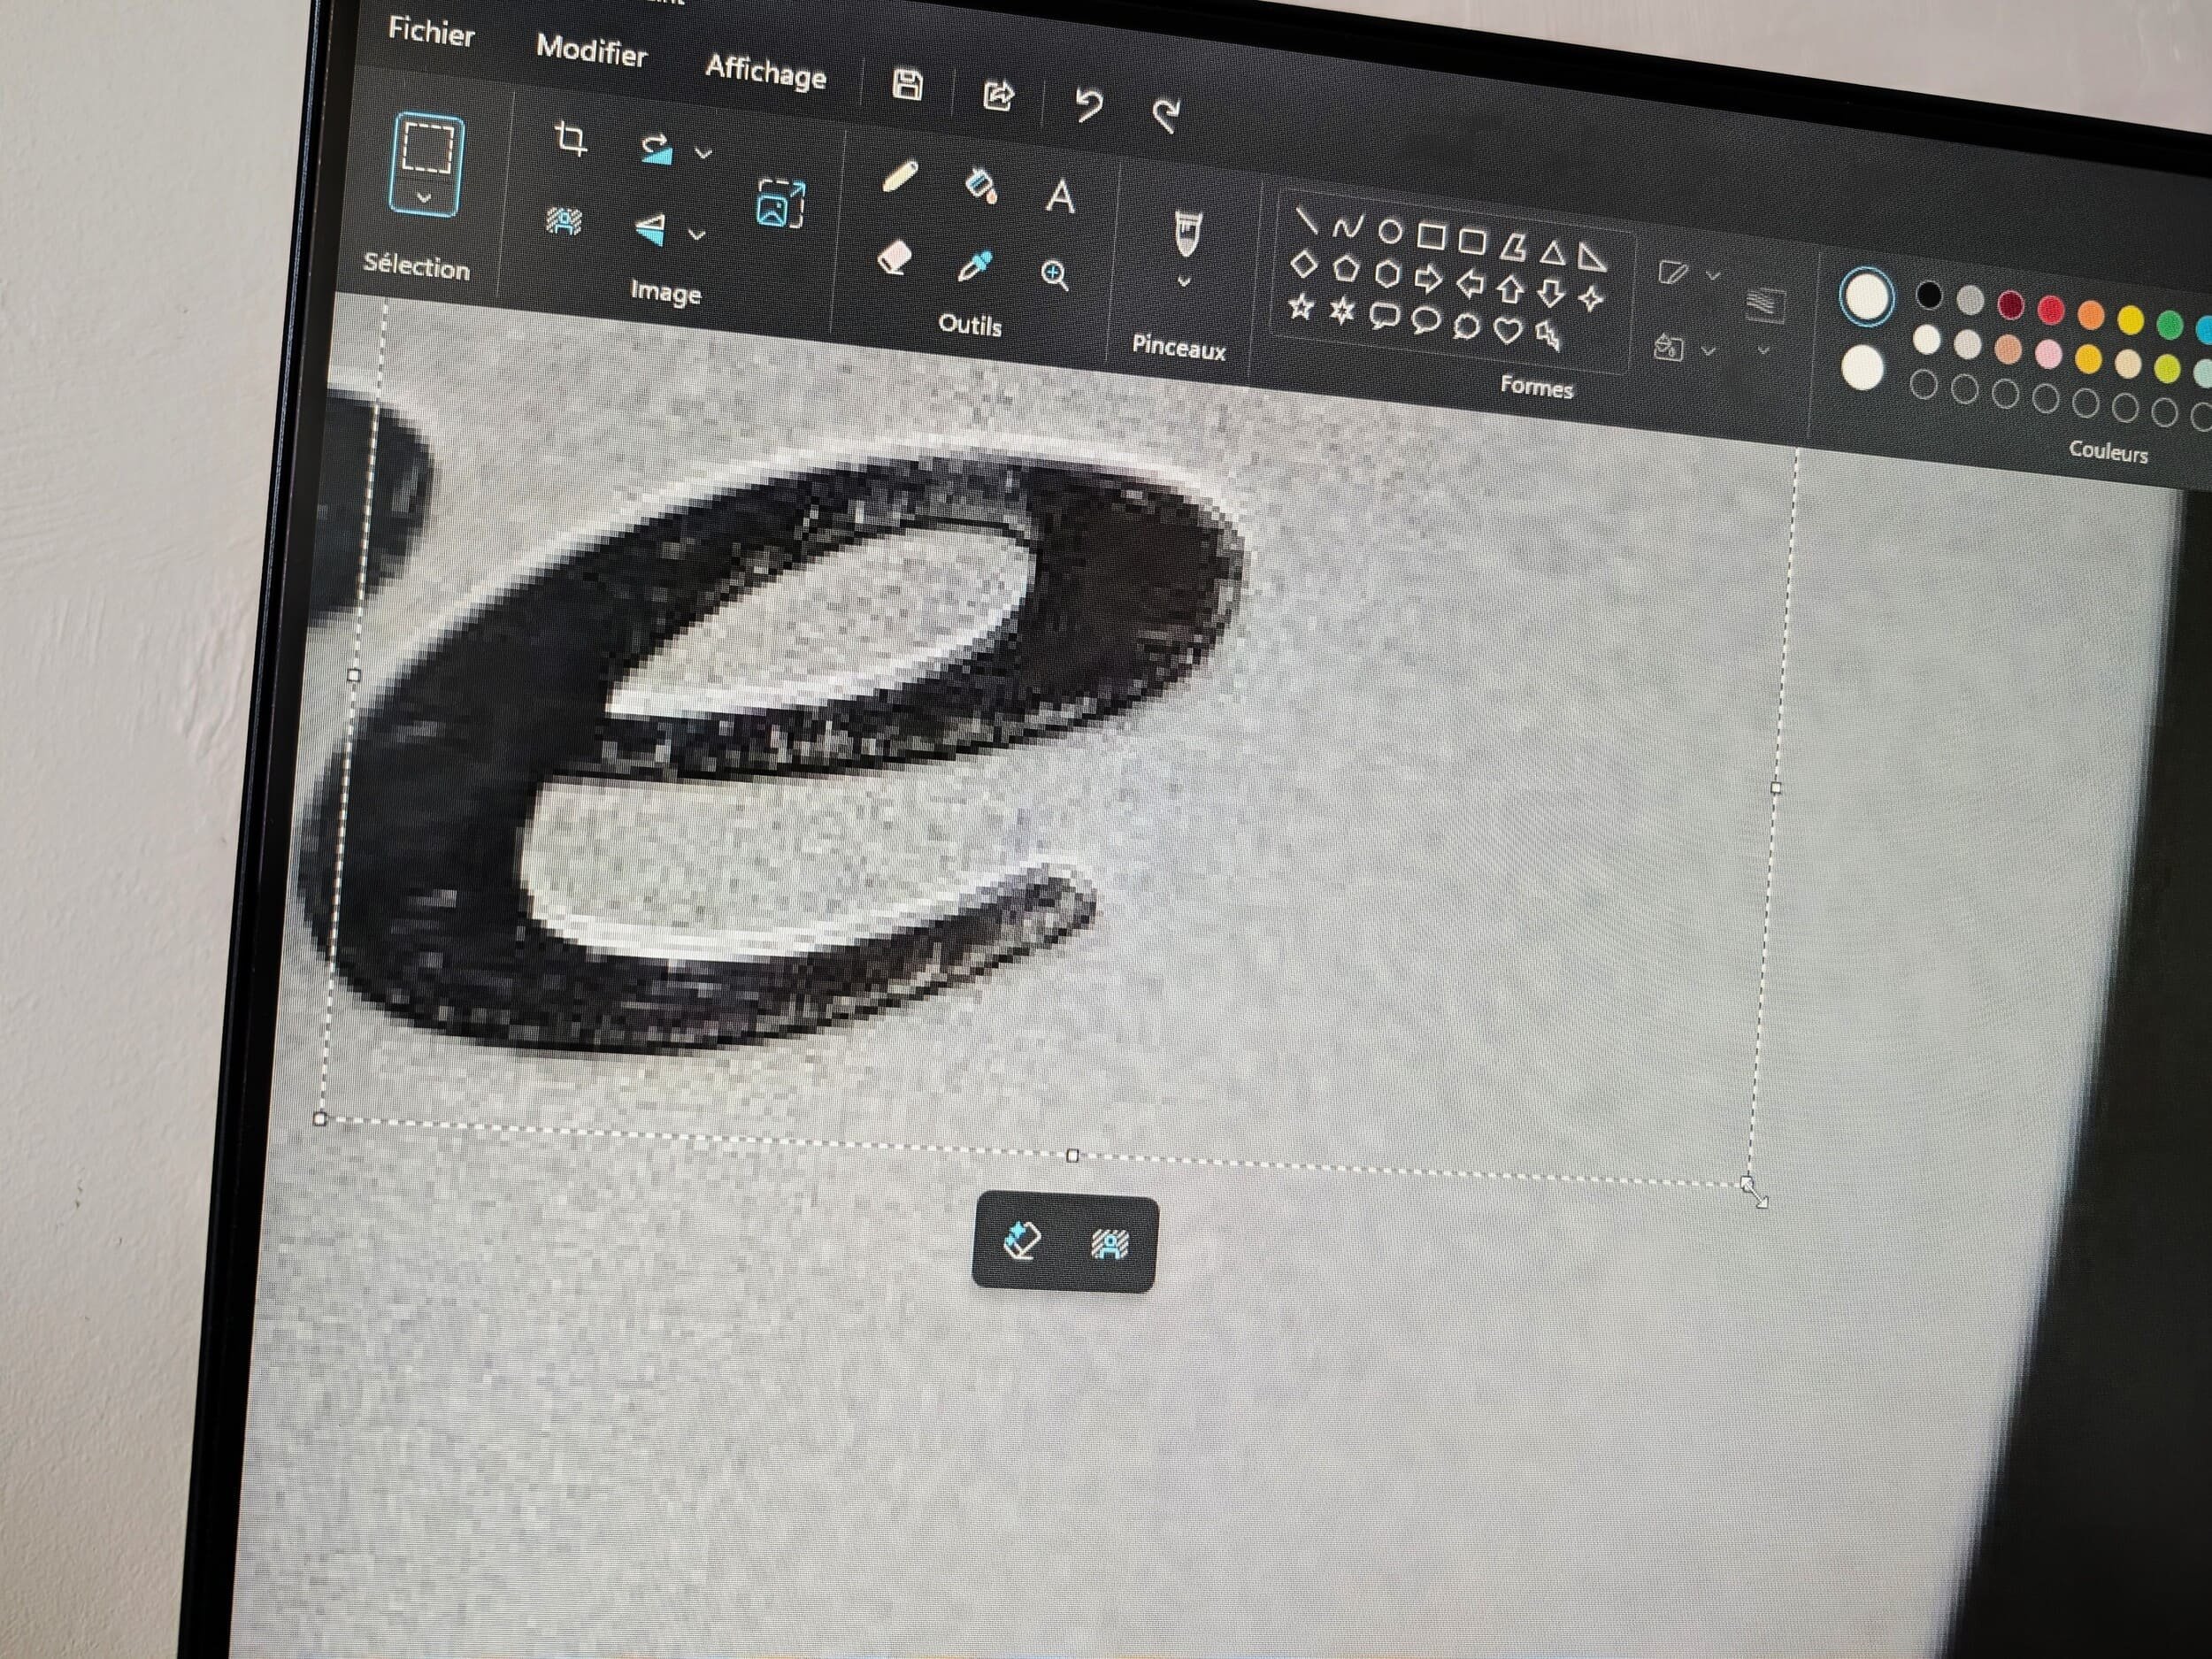
Task: Click the Save floppy disk icon
Action: (907, 85)
